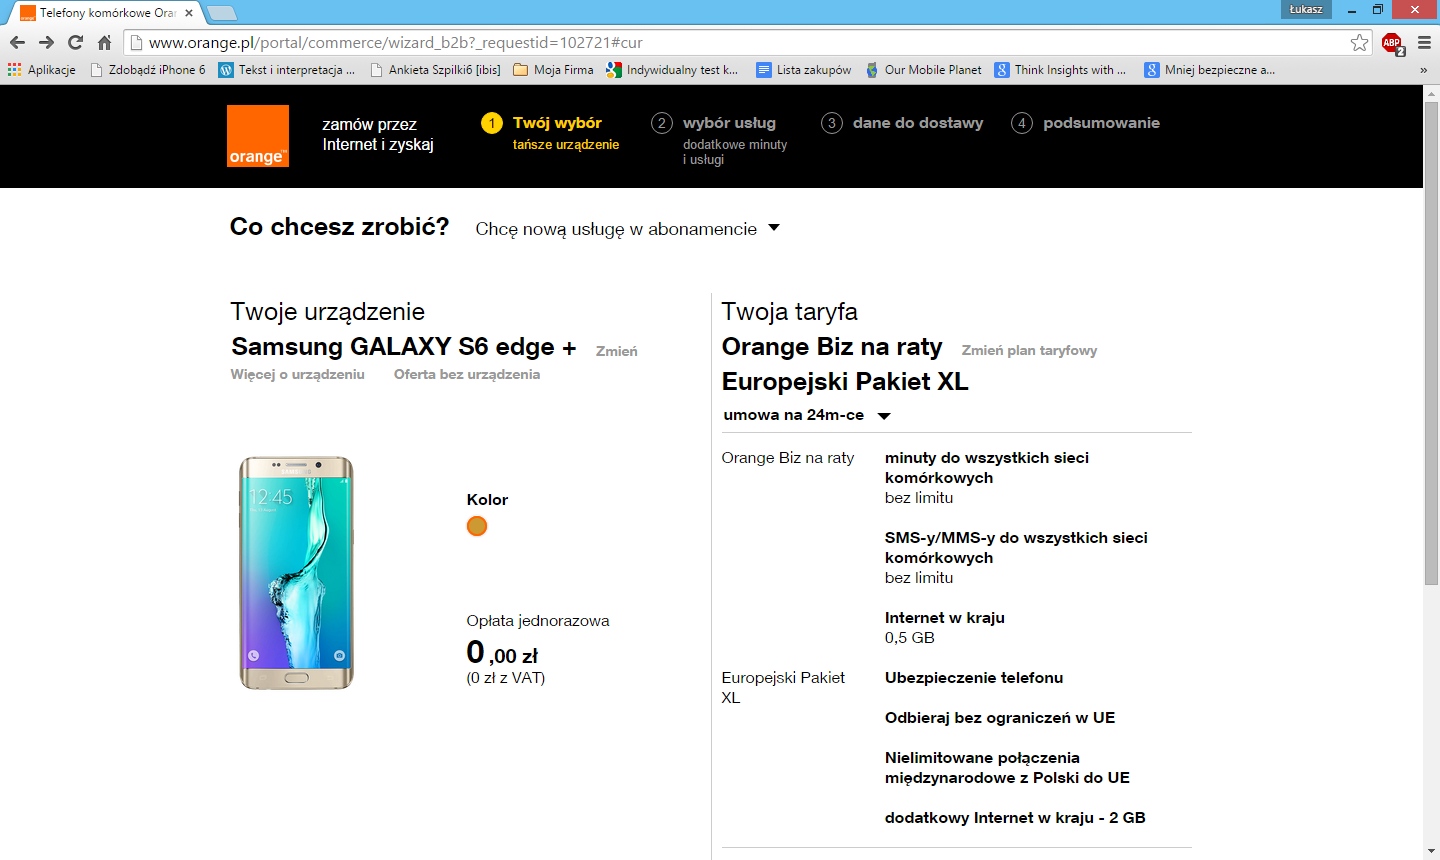
Task: Click the Samsung GALAXY S6 edge + heading
Action: (x=404, y=347)
